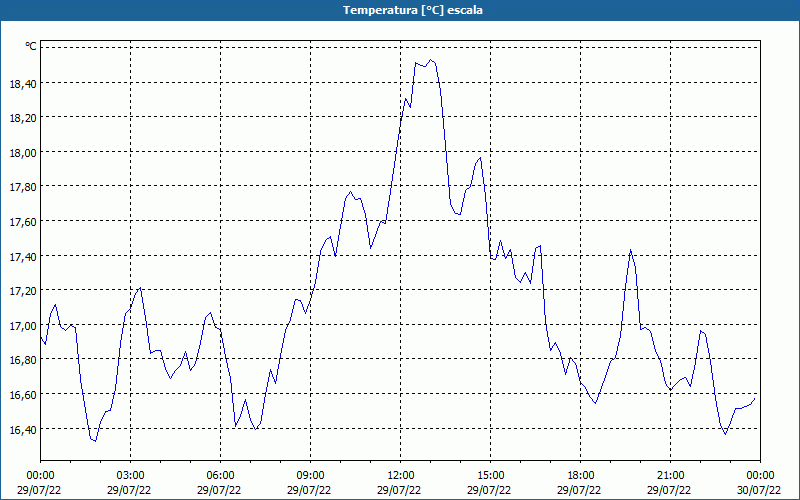This screenshot has height=500, width=800.
Task: Select the 17,40 y-axis value
Action: point(23,256)
